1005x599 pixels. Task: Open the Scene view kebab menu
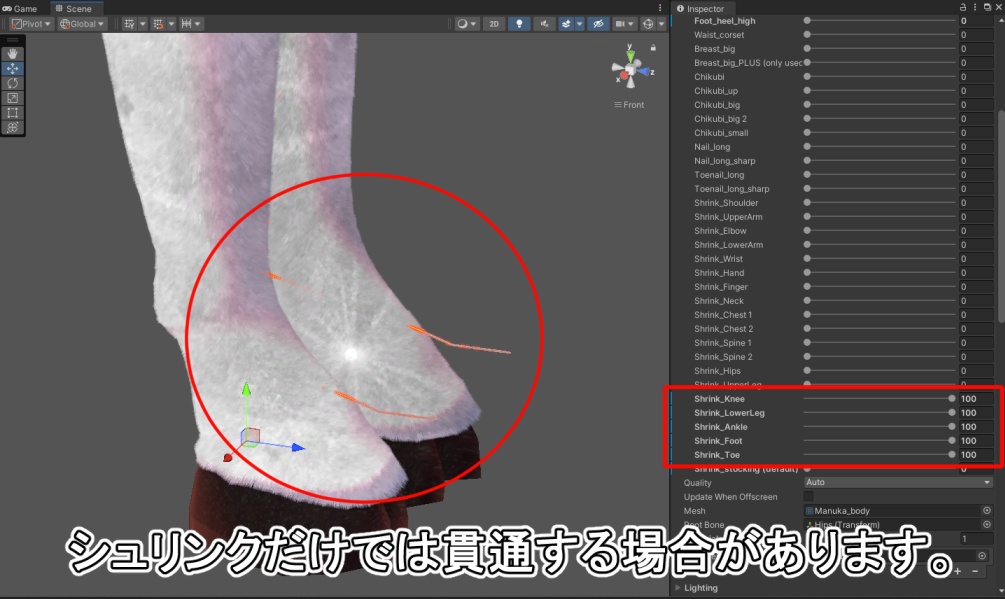[660, 8]
